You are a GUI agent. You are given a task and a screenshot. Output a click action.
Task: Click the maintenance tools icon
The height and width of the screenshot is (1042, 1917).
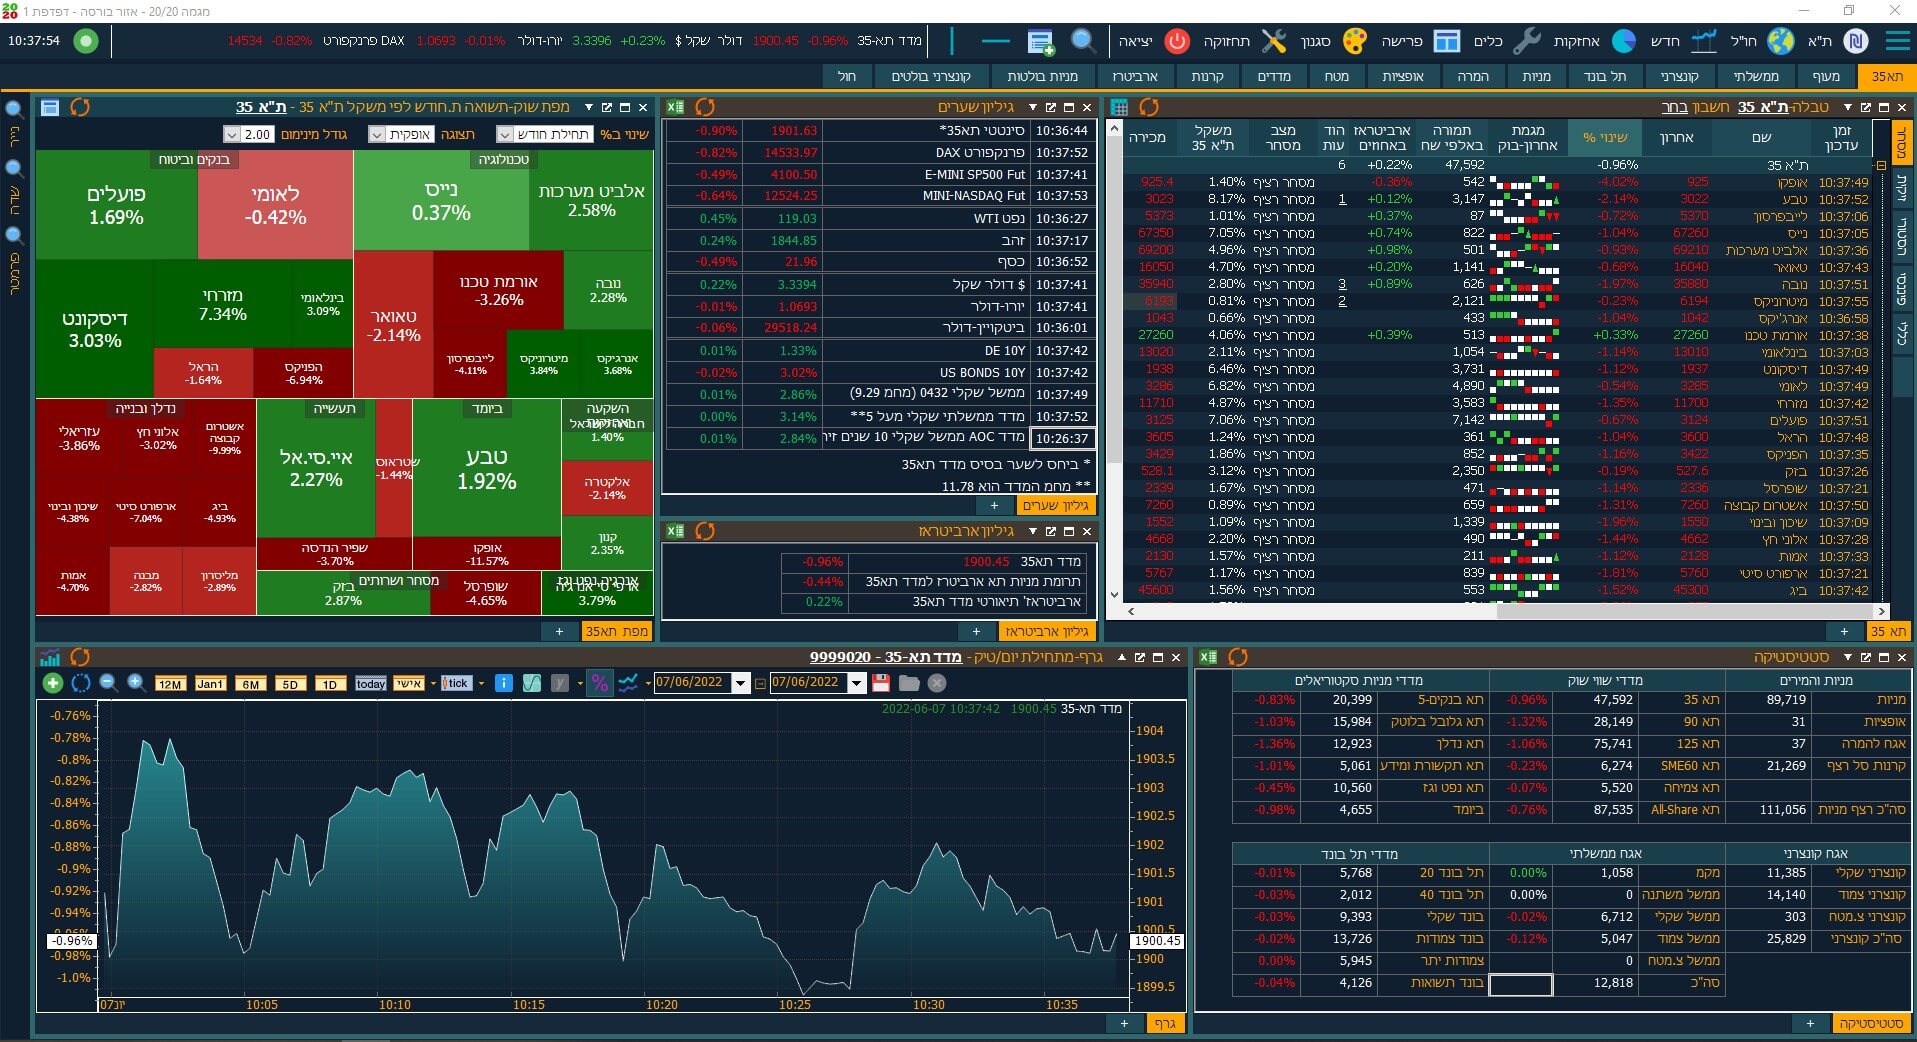1273,41
